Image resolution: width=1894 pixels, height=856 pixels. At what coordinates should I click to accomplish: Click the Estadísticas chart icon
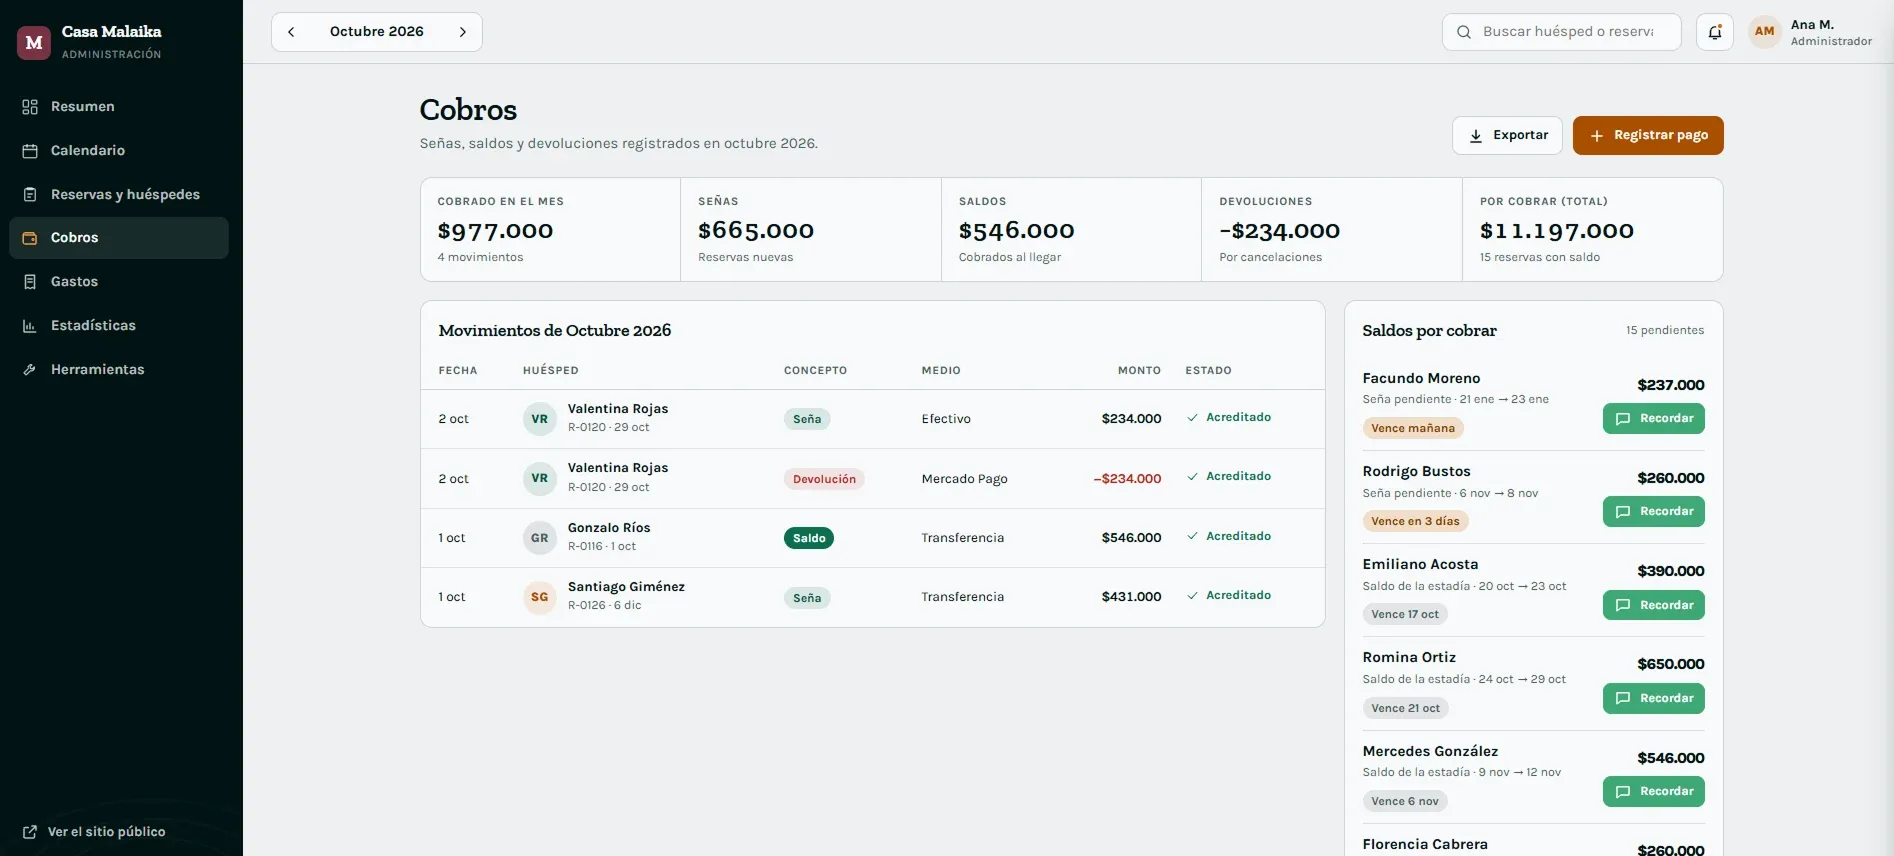[30, 326]
